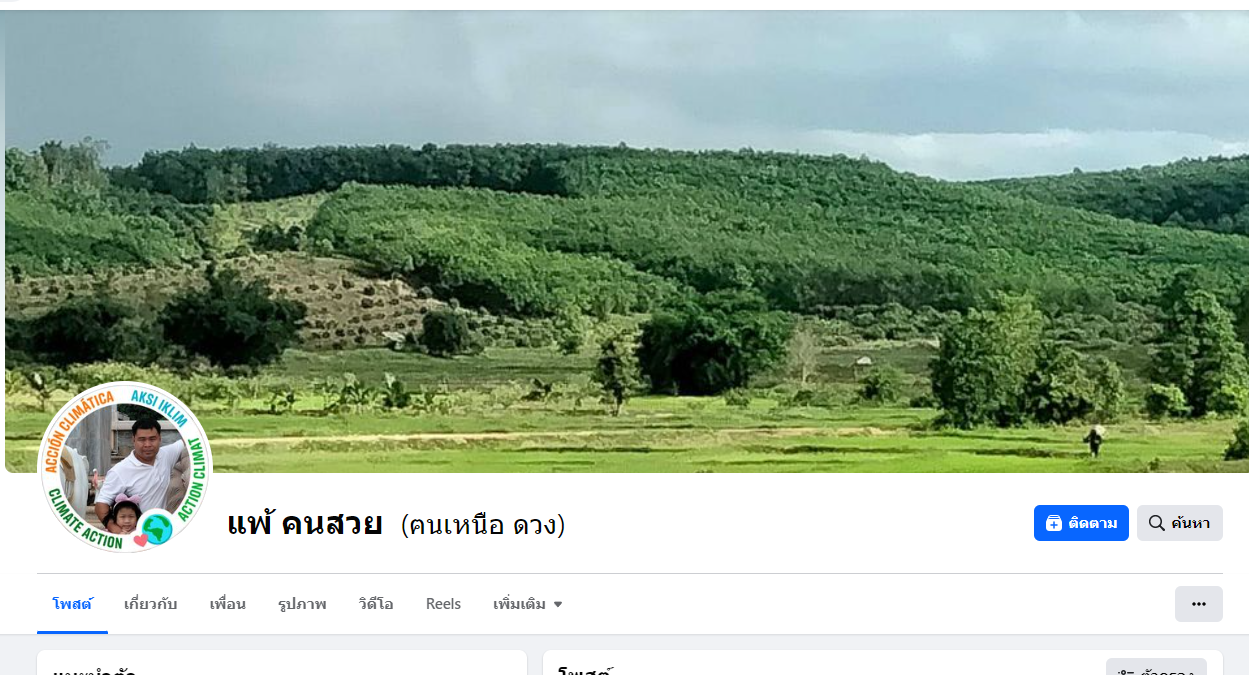Screen dimensions: 1249x675
Task: View the วิดีโอ tab
Action: tap(376, 604)
